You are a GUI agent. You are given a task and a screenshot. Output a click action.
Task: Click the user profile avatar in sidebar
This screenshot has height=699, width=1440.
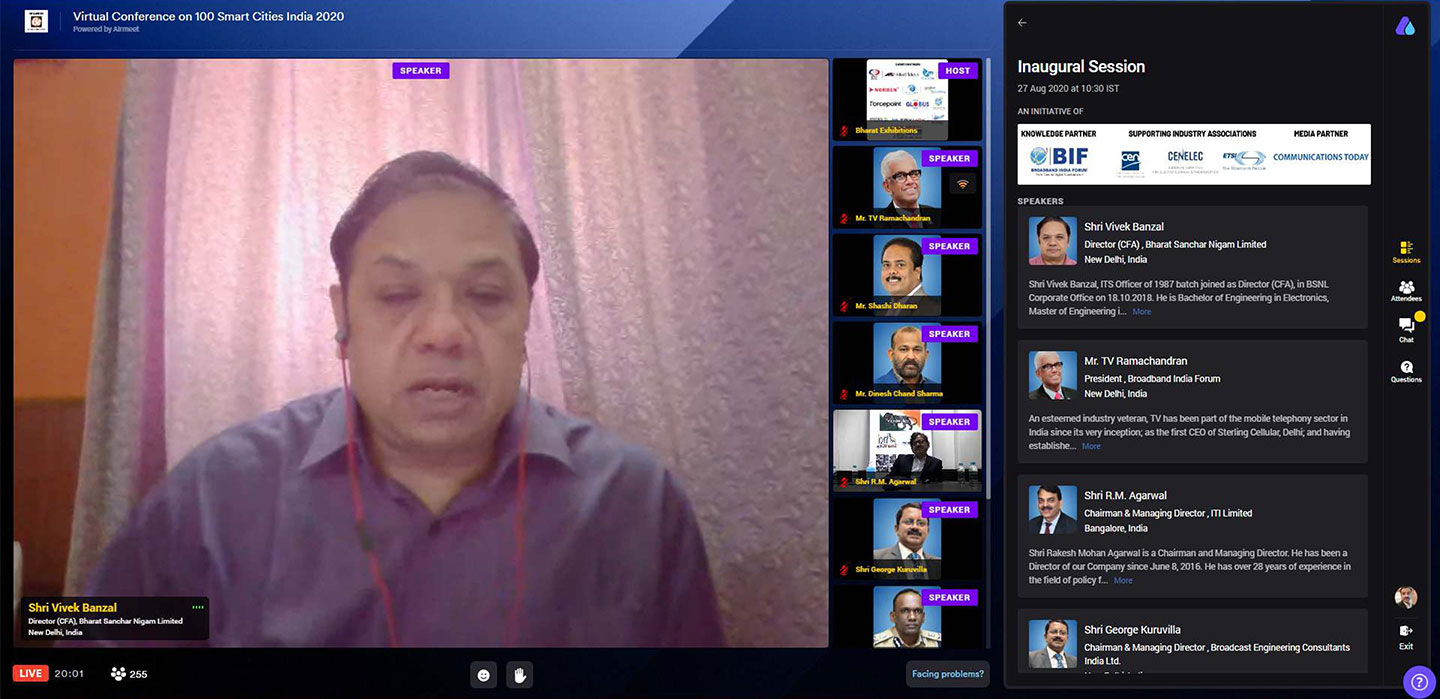(x=1406, y=598)
